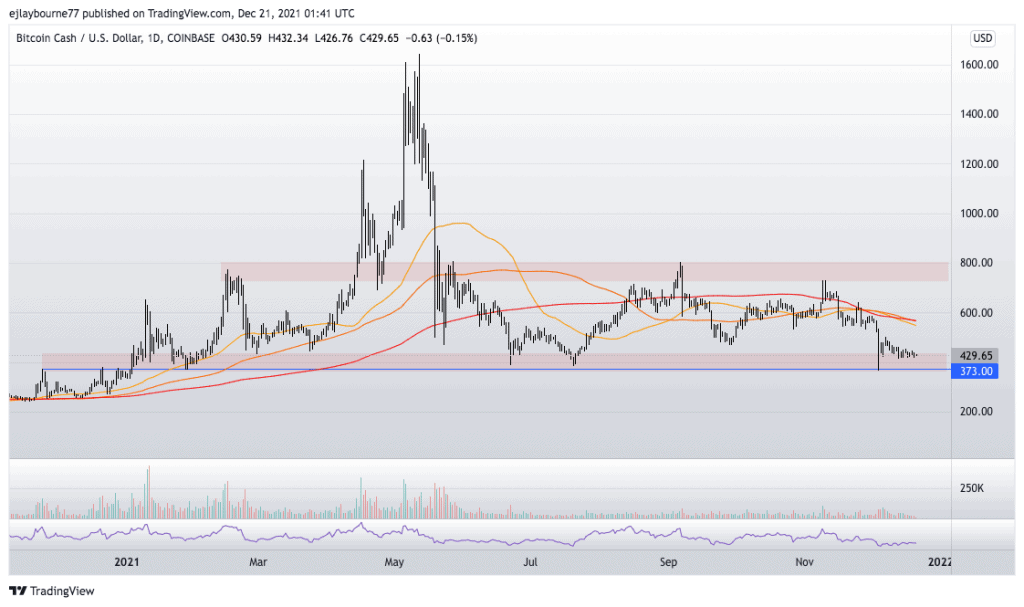Click the change value −0.63 (−0.15%)
Image resolution: width=1024 pixels, height=607 pixels.
[441, 39]
